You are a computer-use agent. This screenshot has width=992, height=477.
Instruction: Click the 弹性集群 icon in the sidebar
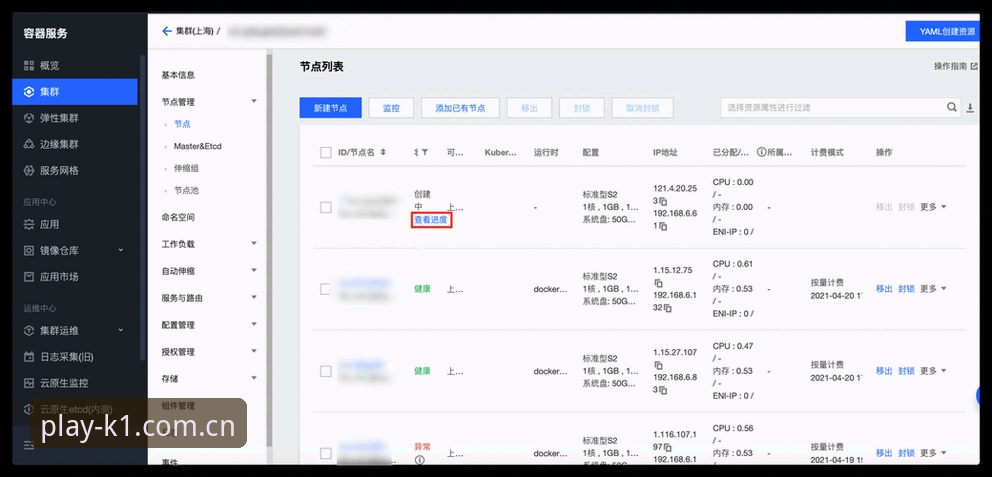[x=28, y=118]
